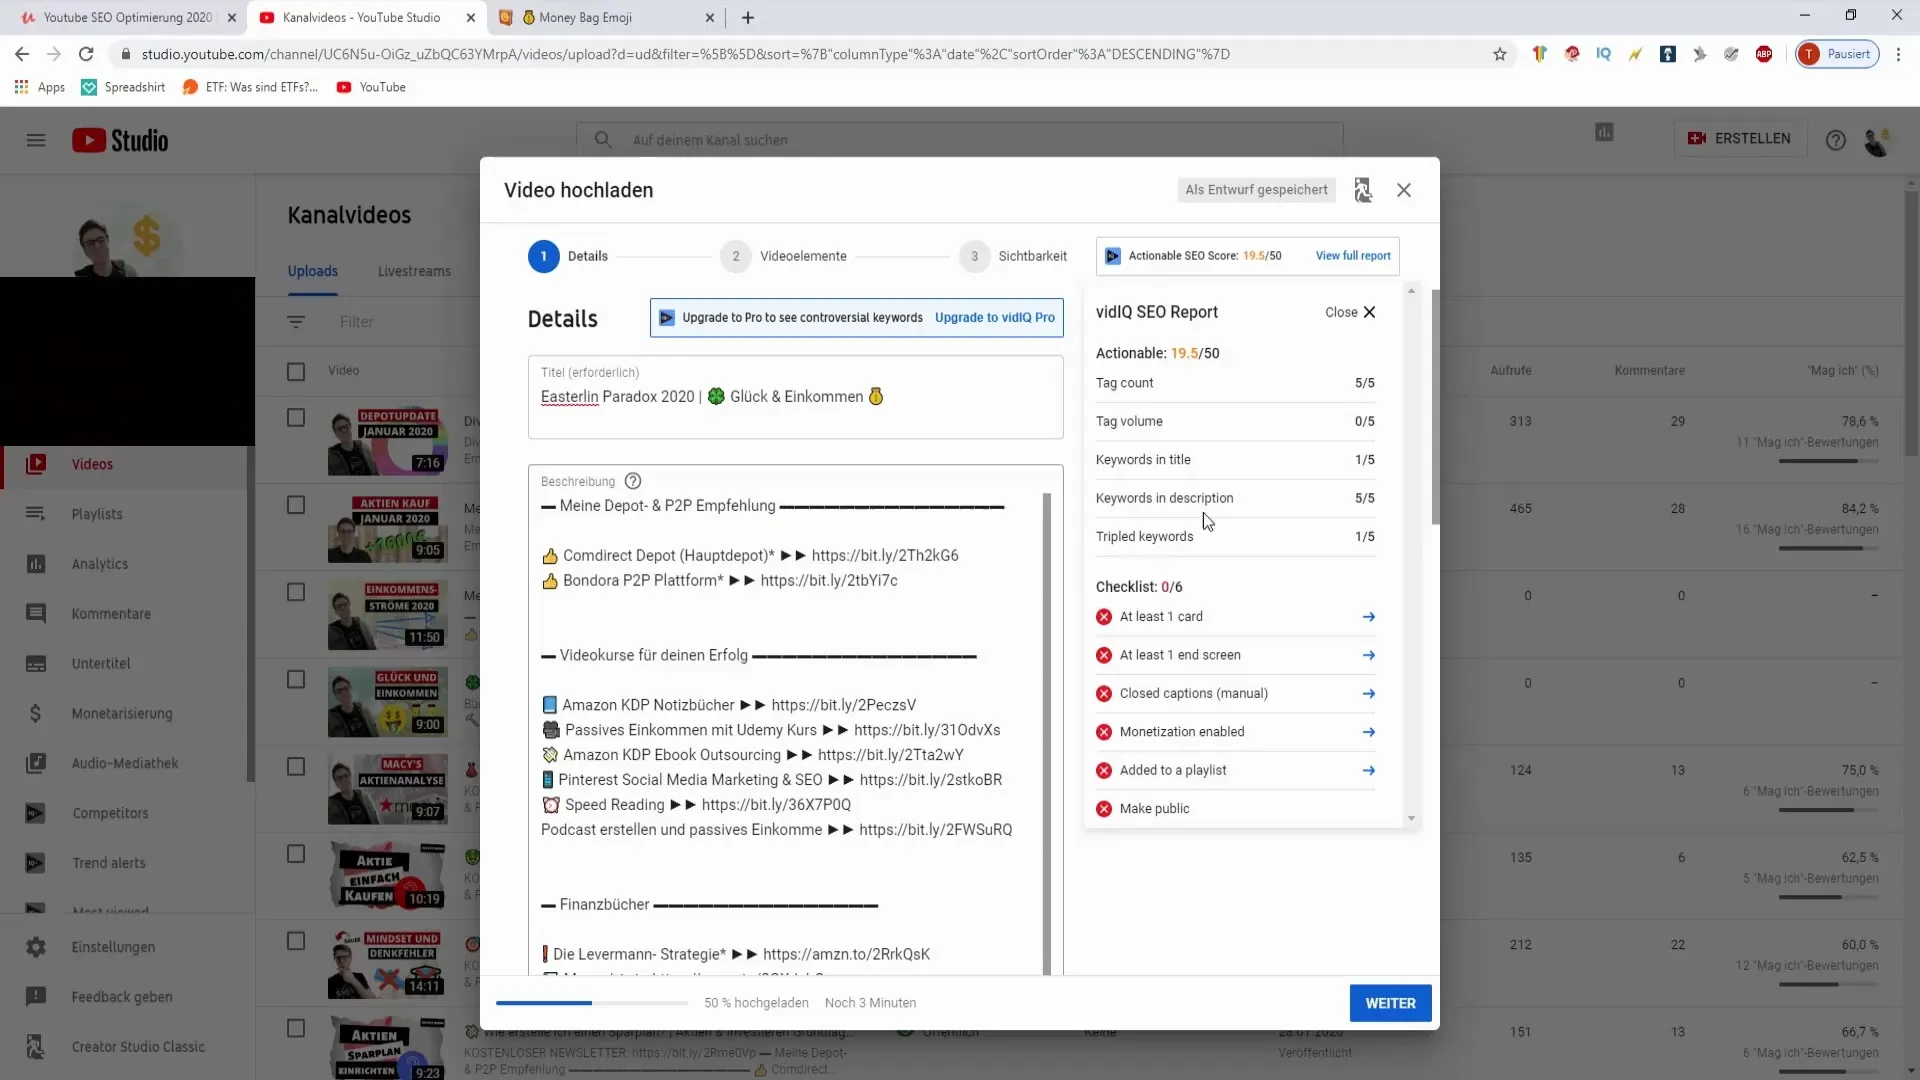Select the Aktie einfach kaufen video checkbox

(x=296, y=854)
